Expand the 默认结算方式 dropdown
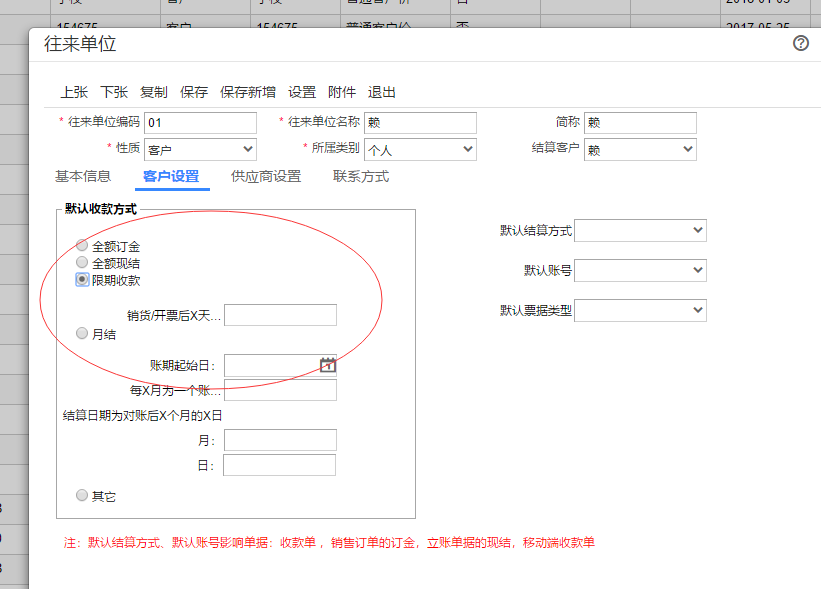821x589 pixels. coord(640,231)
